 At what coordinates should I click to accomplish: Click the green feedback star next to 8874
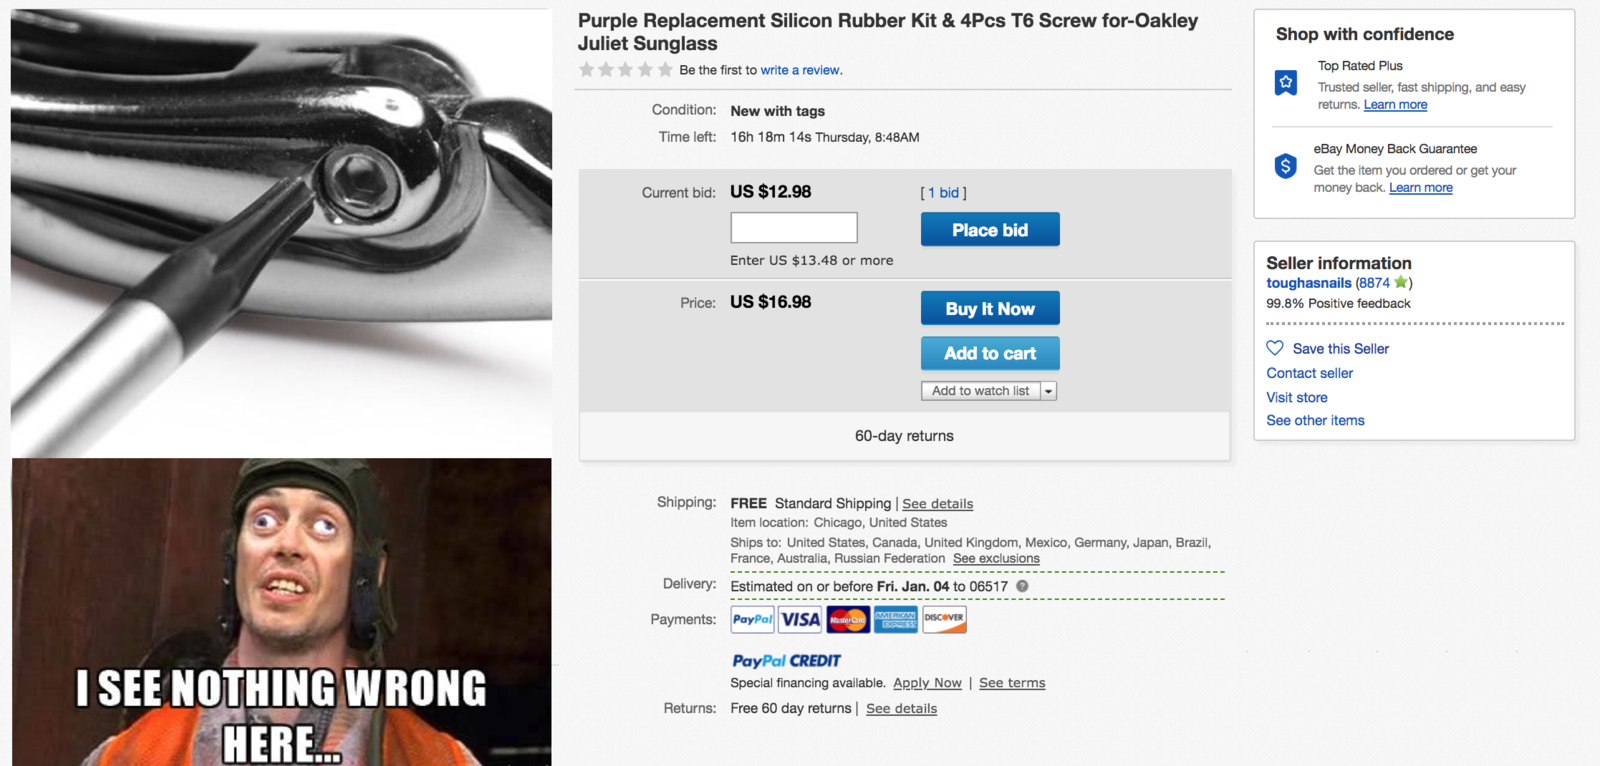[x=1401, y=283]
